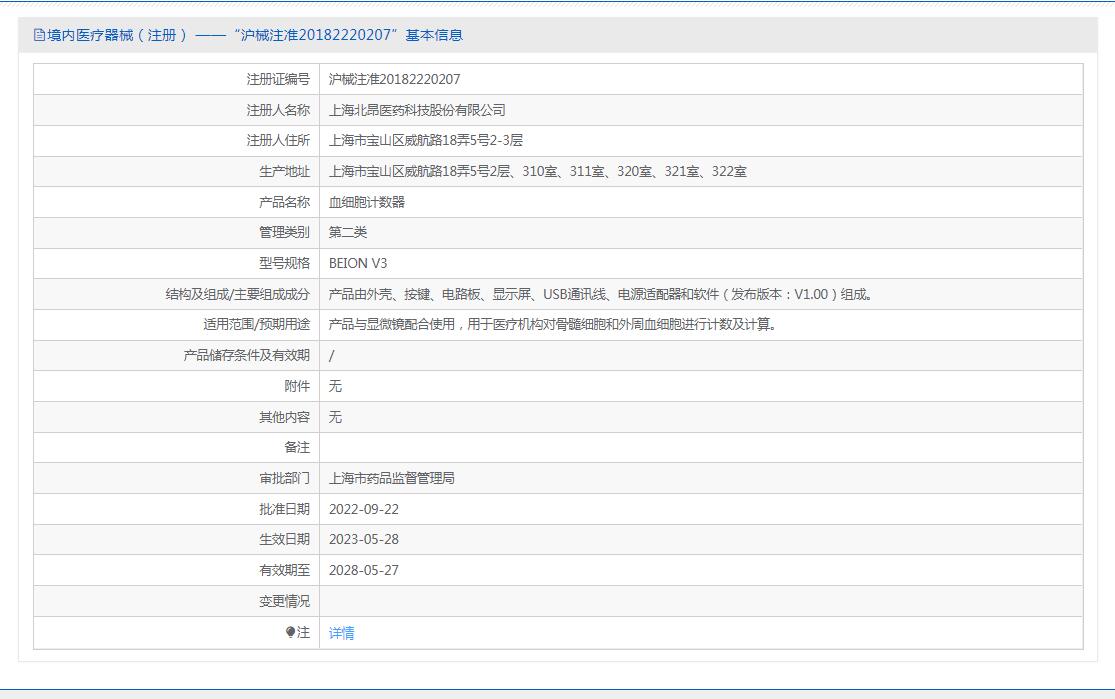Viewport: 1115px width, 699px height.
Task: Click the 生产地址 label
Action: [x=284, y=171]
